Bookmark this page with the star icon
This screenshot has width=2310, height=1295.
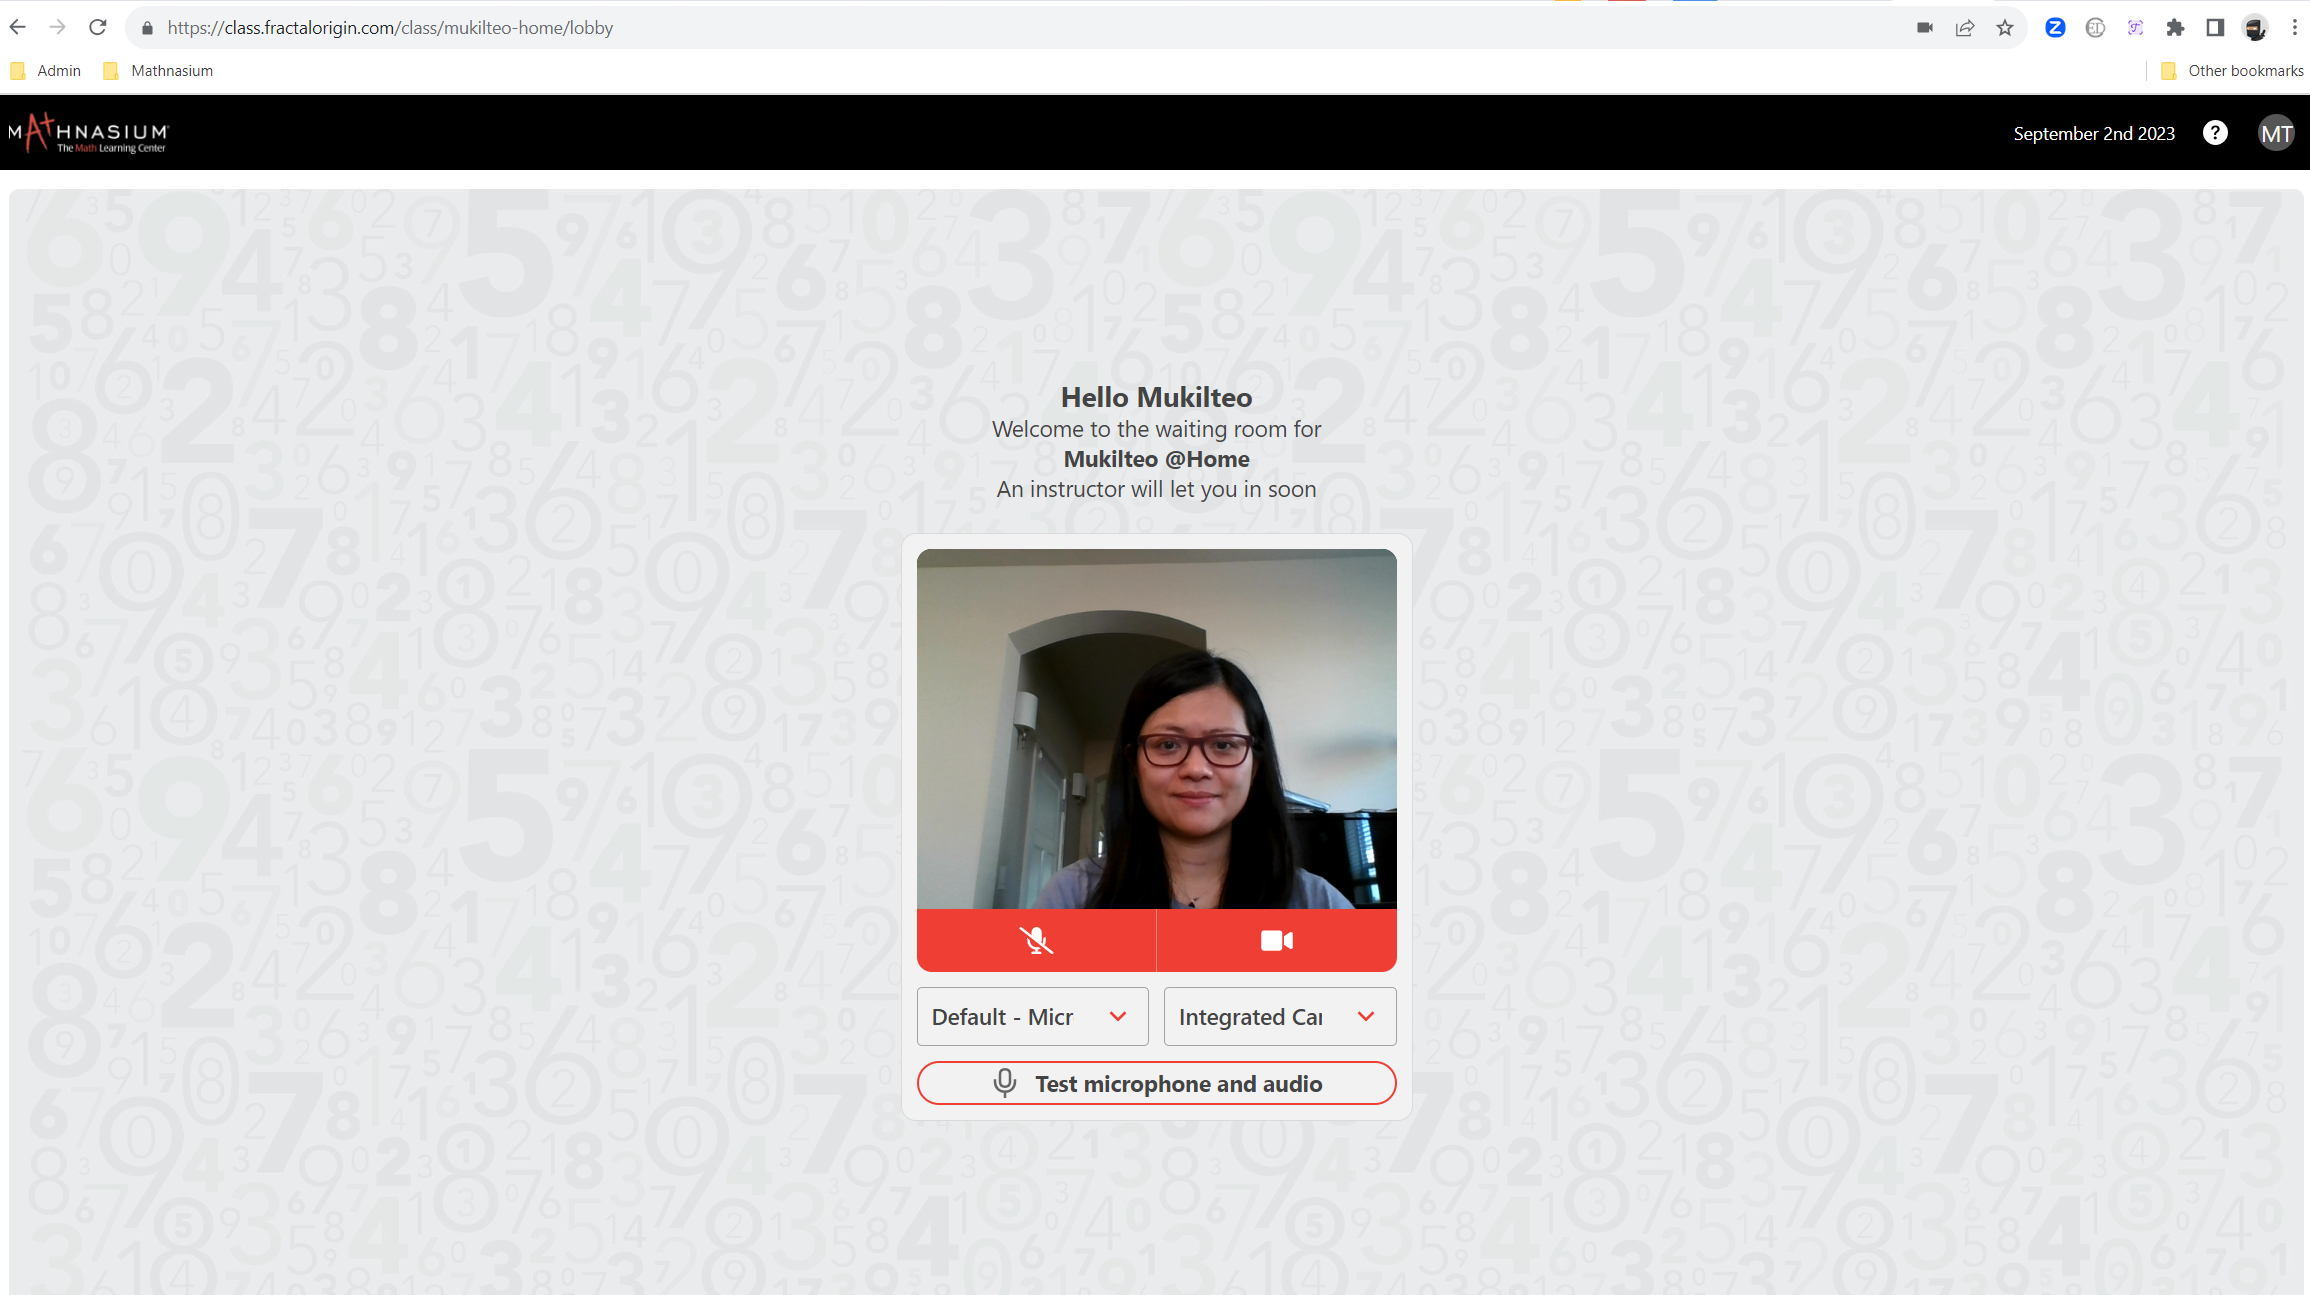click(2005, 28)
